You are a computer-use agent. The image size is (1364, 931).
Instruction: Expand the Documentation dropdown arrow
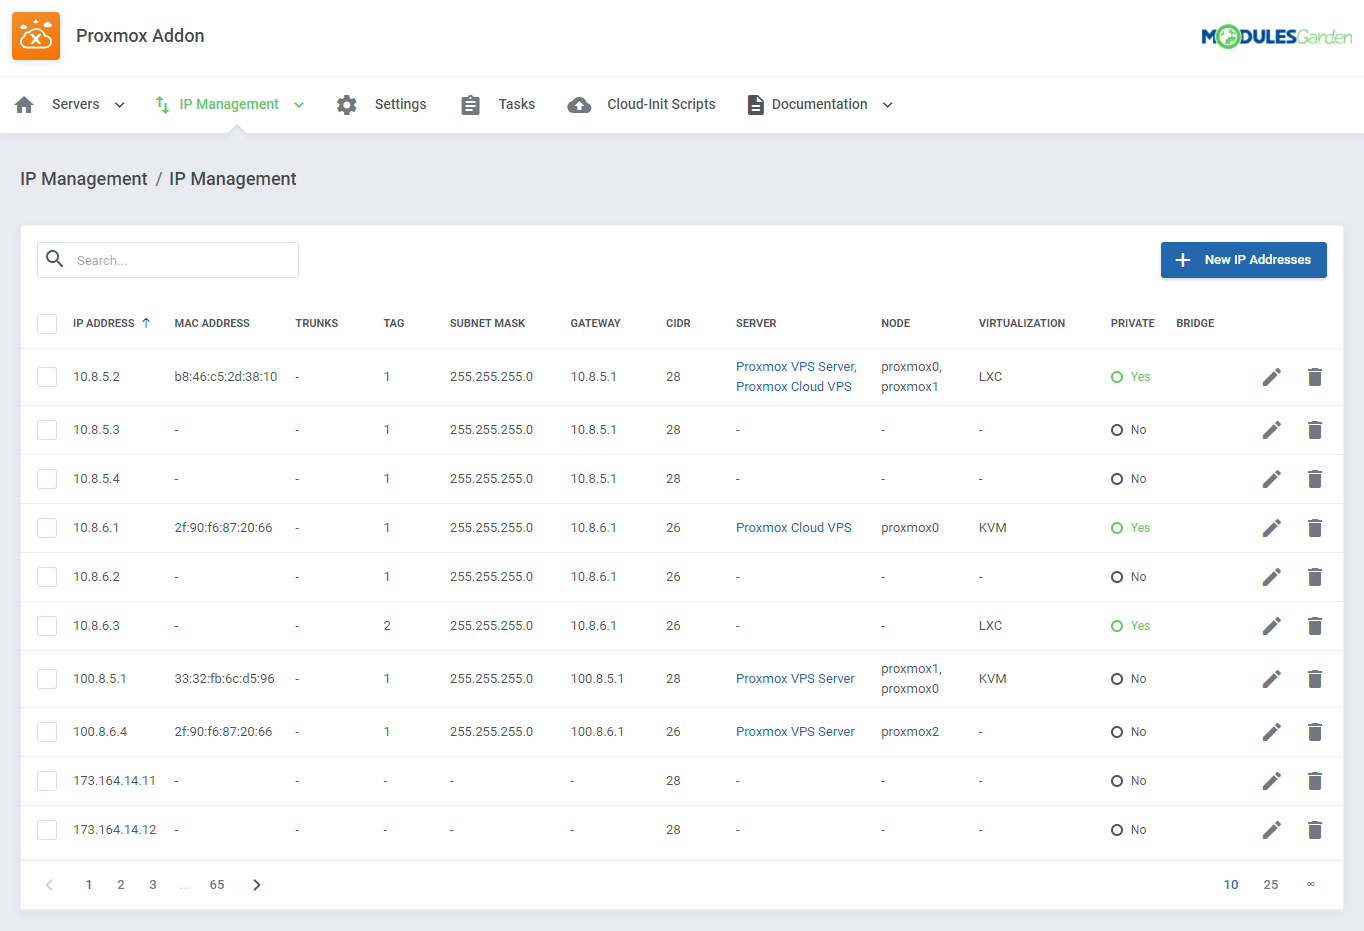tap(886, 104)
